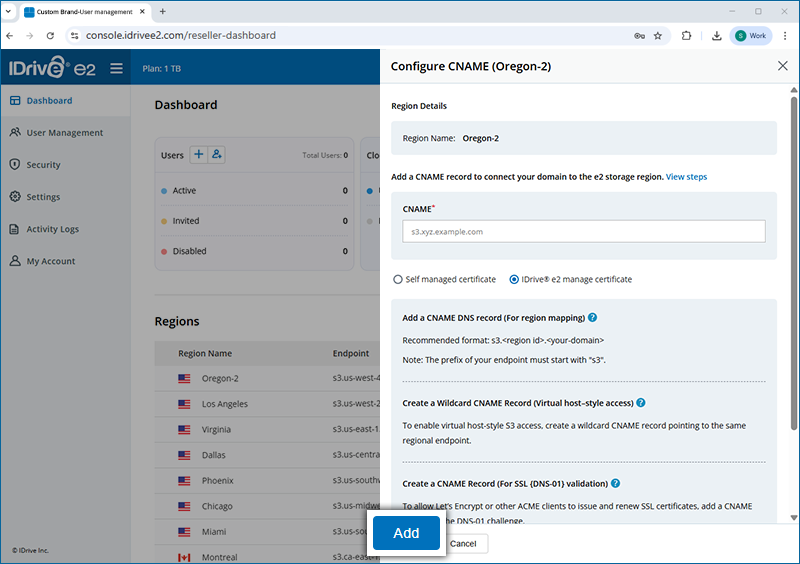Image resolution: width=800 pixels, height=564 pixels.
Task: Select the Virginia region row
Action: click(267, 430)
